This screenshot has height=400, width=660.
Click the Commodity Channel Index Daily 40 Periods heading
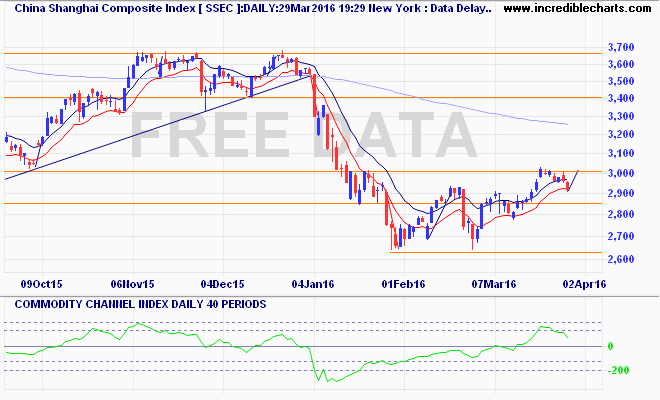point(140,304)
